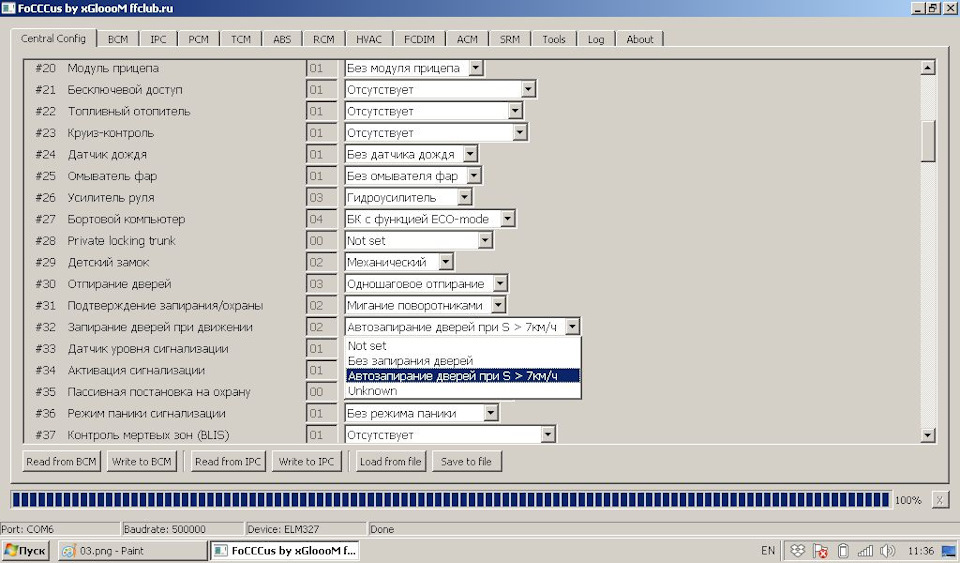Click security alert shield tray icon

pyautogui.click(x=820, y=551)
